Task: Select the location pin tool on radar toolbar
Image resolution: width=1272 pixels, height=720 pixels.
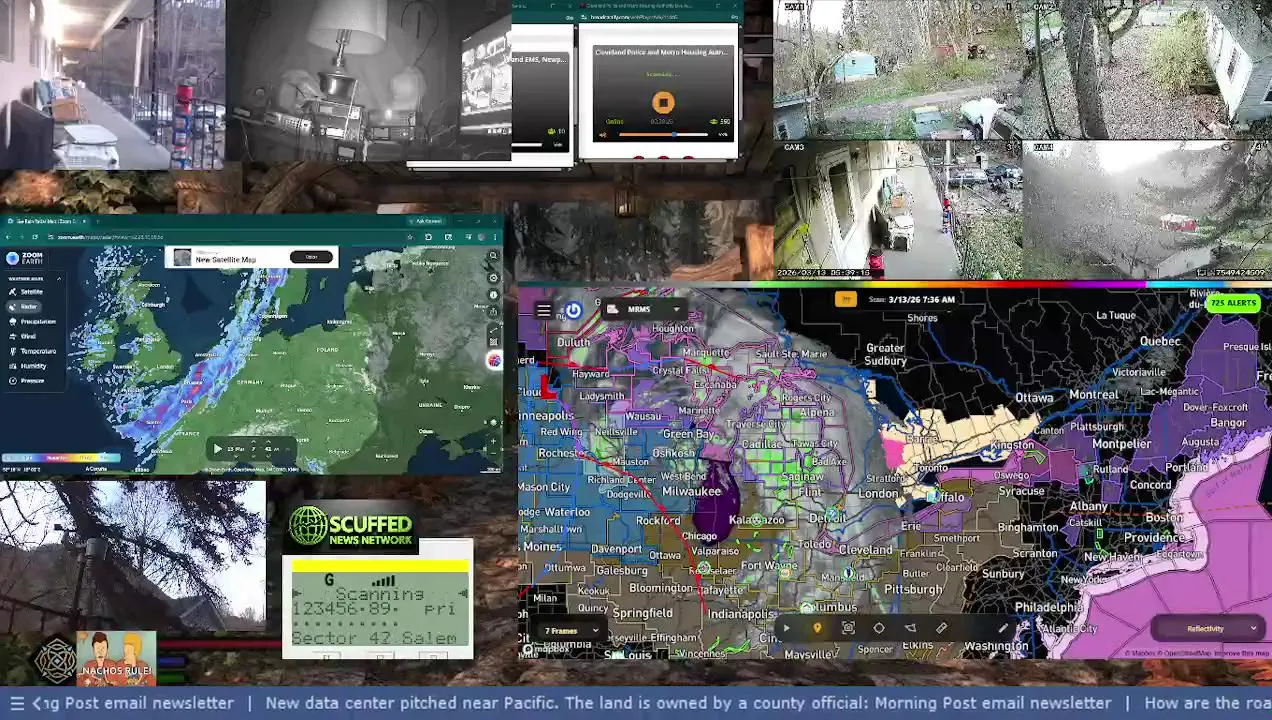Action: tap(817, 628)
